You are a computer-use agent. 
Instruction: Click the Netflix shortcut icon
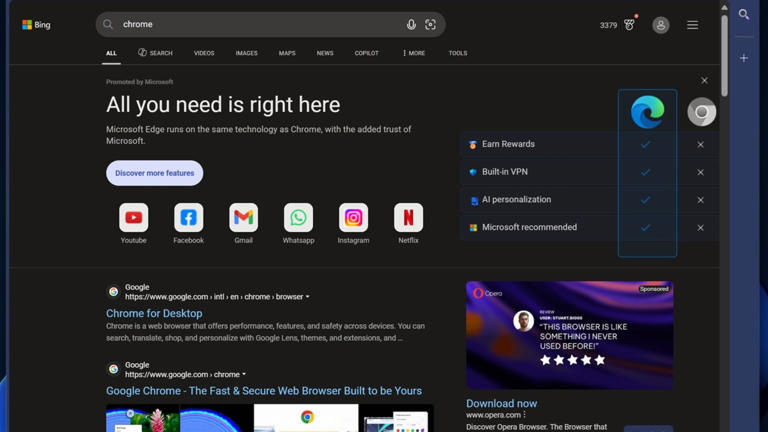click(408, 218)
